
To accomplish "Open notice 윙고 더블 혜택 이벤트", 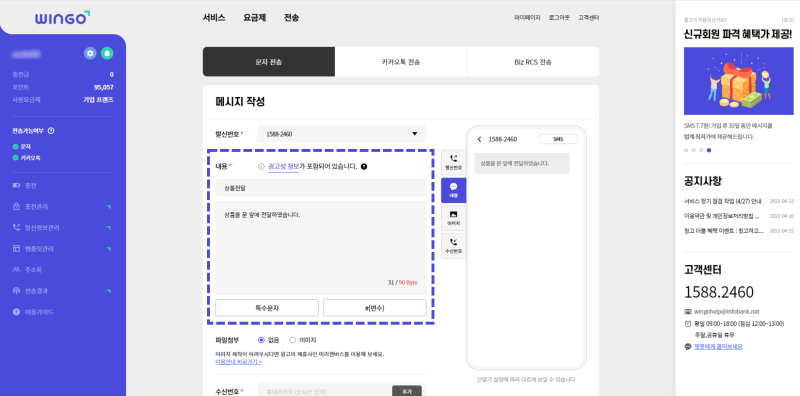I will pyautogui.click(x=723, y=231).
